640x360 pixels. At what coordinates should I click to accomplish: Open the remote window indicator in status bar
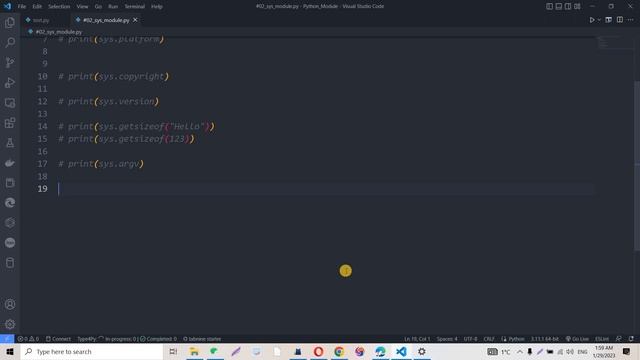[x=7, y=339]
